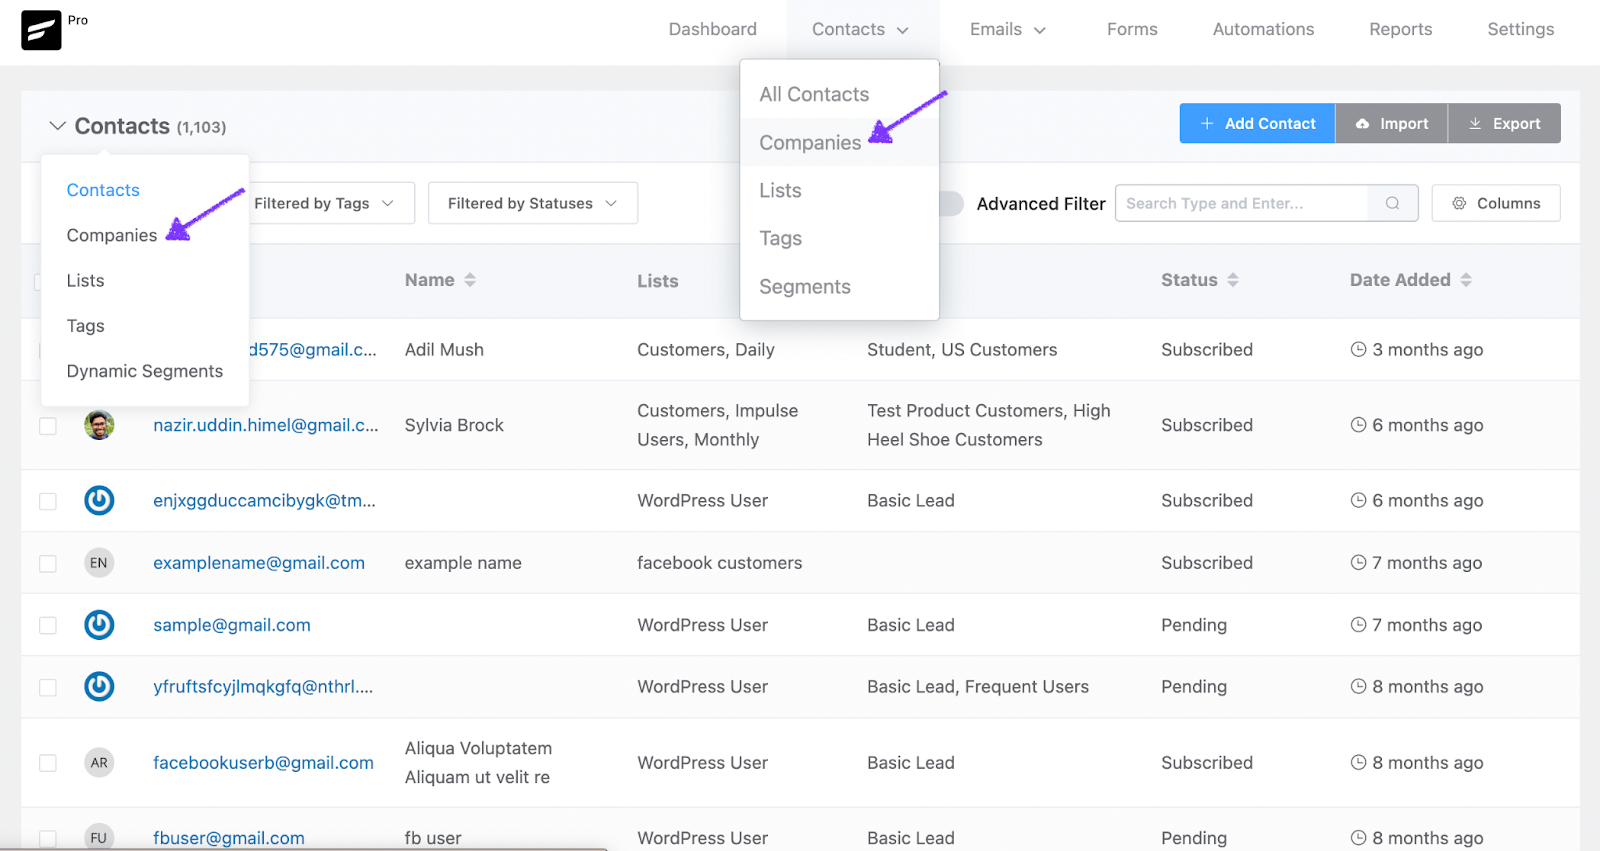Click avatar icon for enjxggduccamcibygk contact
The height and width of the screenshot is (851, 1600).
[x=99, y=500]
